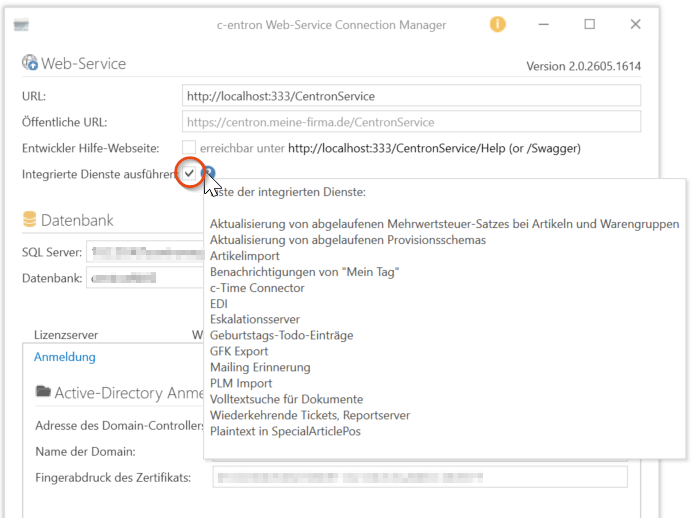This screenshot has height=518, width=700.
Task: Click 'Volltextsuche für Dokumente' entry
Action: pos(287,399)
